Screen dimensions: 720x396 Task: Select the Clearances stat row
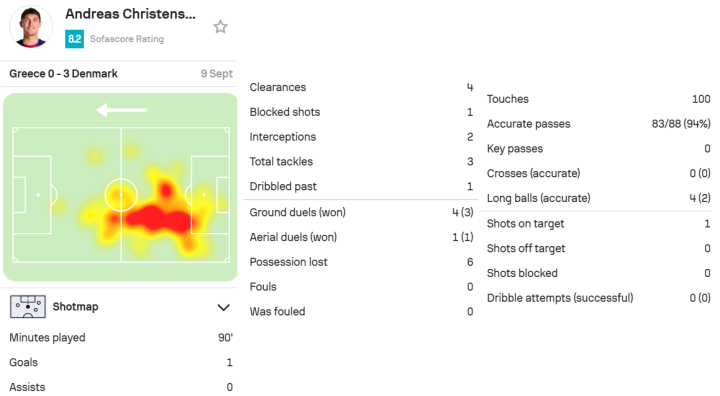coord(361,87)
